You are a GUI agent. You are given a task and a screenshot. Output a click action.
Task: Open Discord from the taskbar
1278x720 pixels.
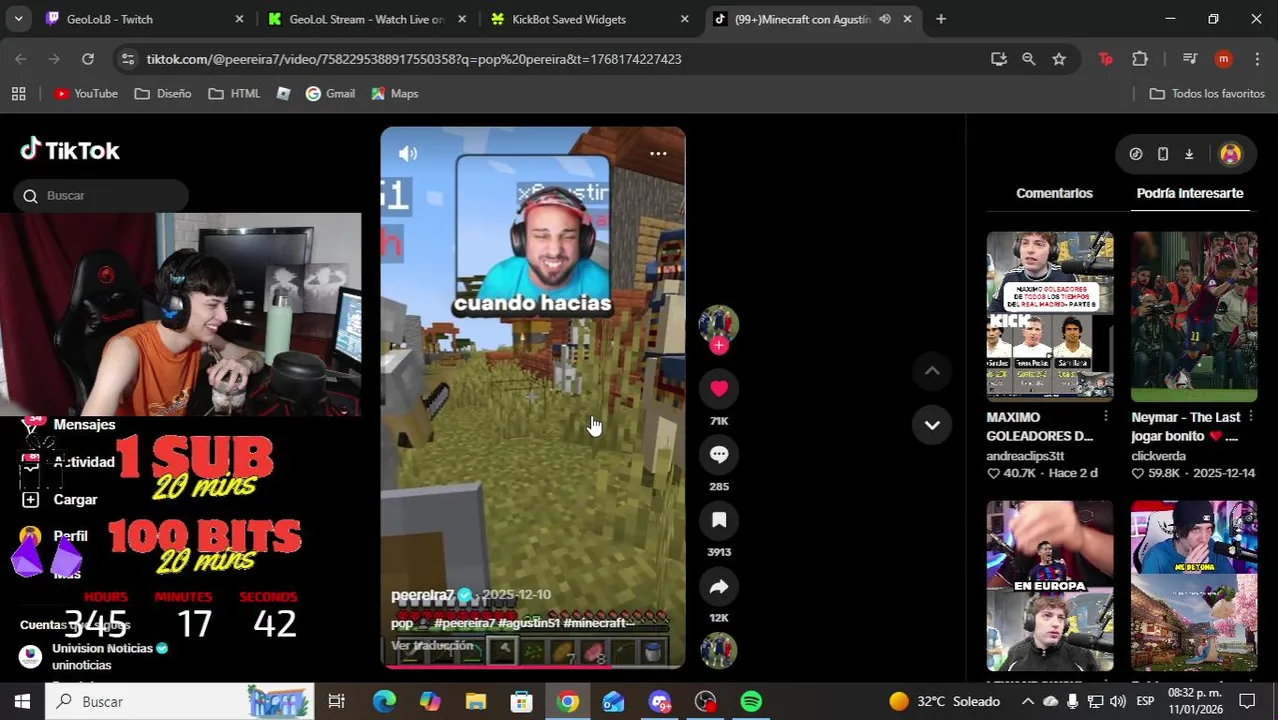coord(659,702)
